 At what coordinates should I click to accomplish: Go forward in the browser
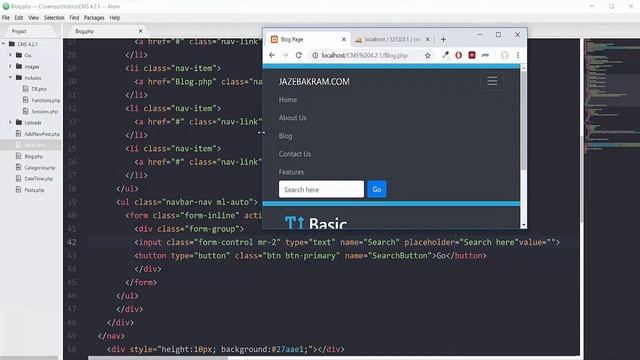[x=285, y=55]
